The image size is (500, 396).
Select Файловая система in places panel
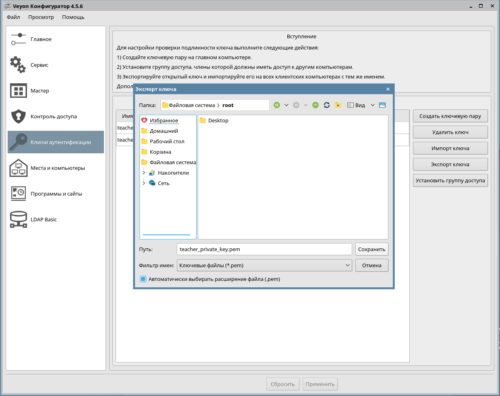pyautogui.click(x=168, y=162)
